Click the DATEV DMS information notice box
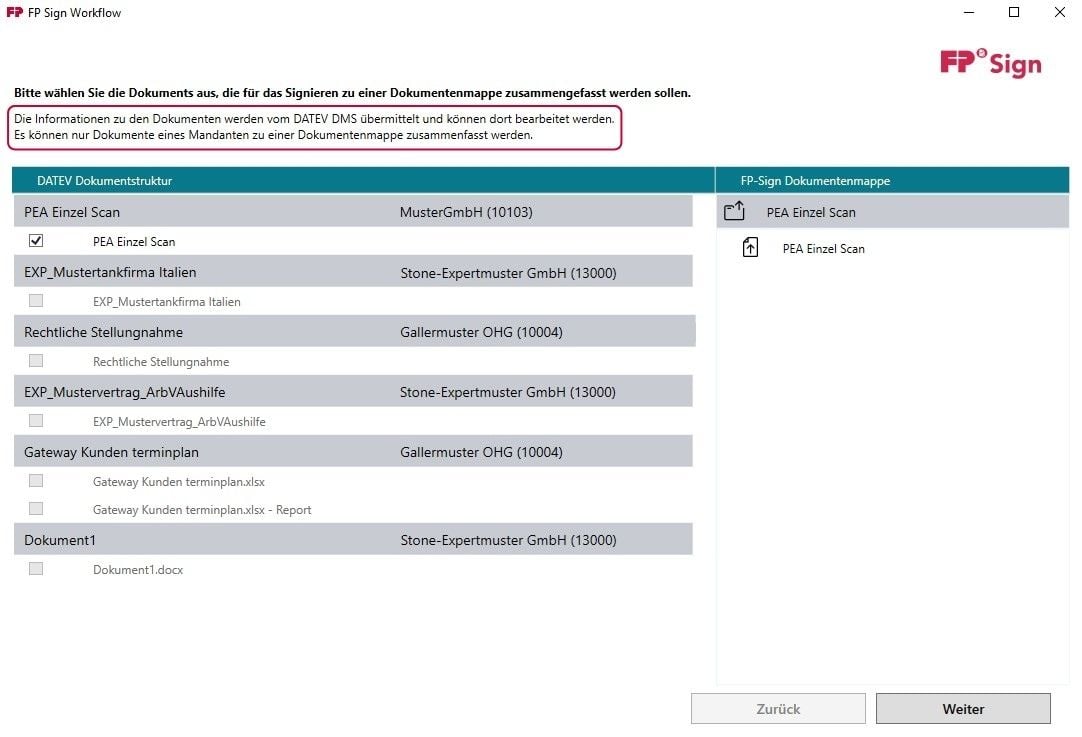The height and width of the screenshot is (737, 1082). (315, 127)
